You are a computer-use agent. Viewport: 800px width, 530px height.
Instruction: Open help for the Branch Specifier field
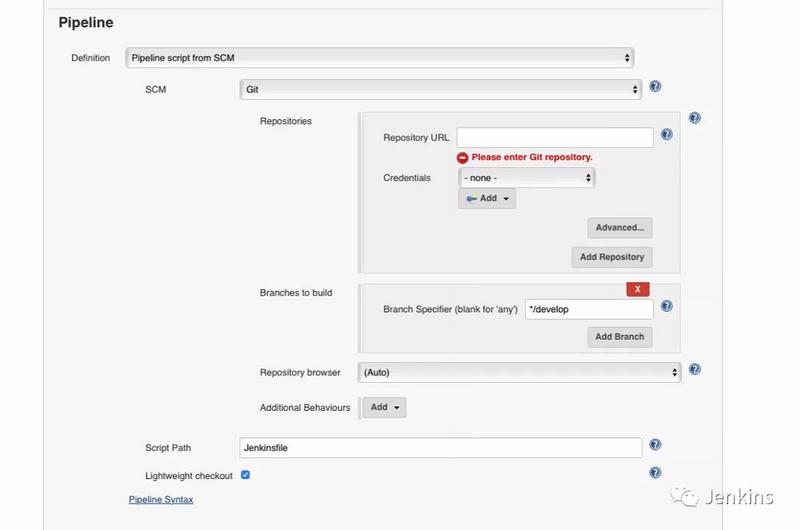(x=666, y=306)
